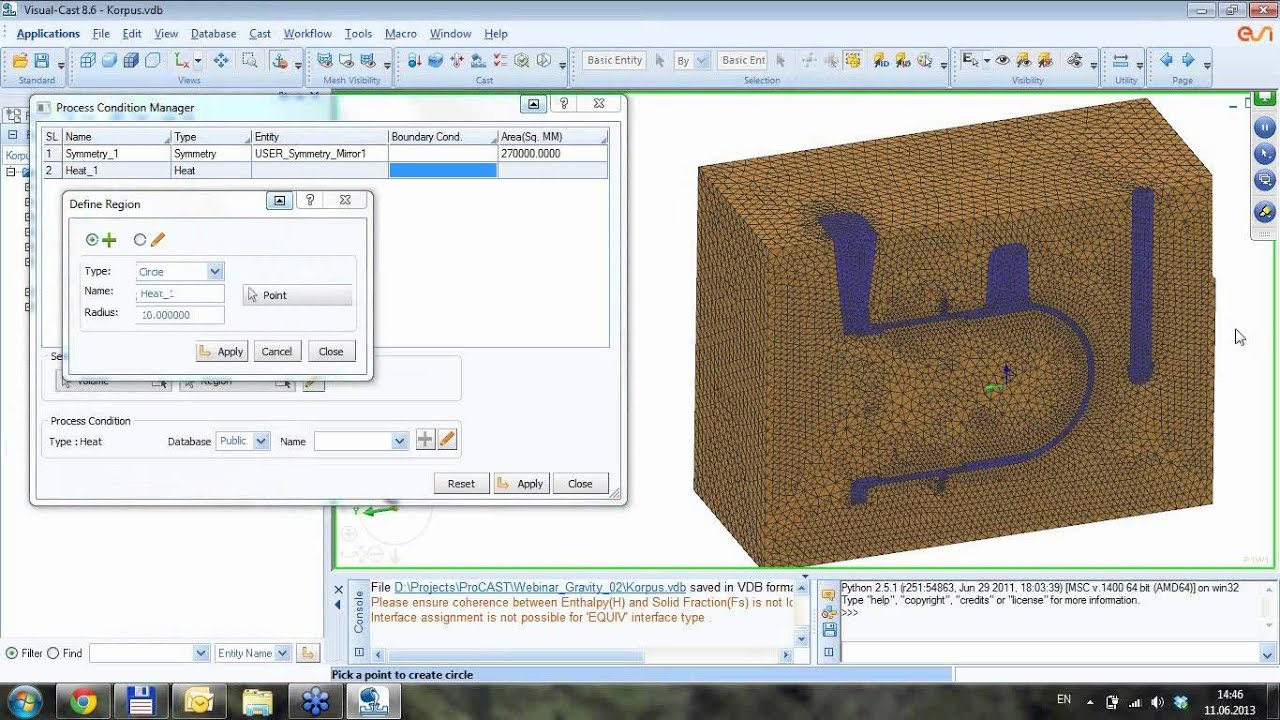Screen dimensions: 1280x720
Task: Click the pan/move view arrows icon
Action: tap(221, 61)
